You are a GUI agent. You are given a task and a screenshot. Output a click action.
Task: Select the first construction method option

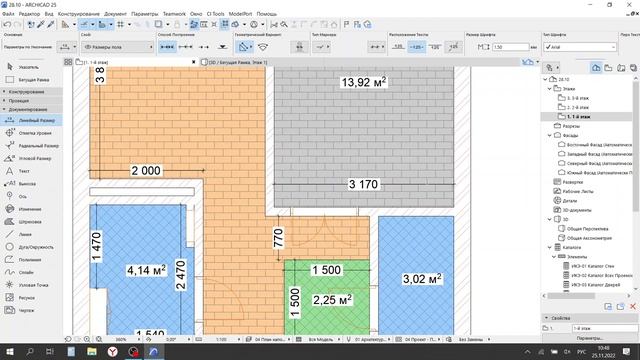tap(167, 47)
